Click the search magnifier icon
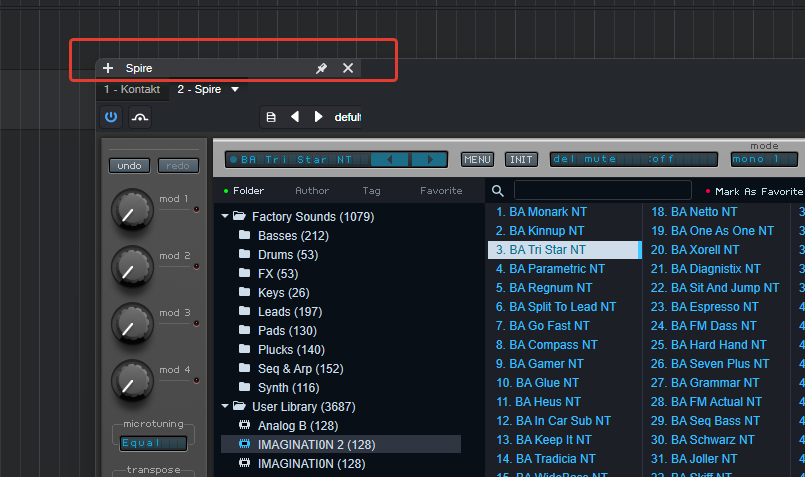Viewport: 805px width, 477px height. click(x=497, y=191)
